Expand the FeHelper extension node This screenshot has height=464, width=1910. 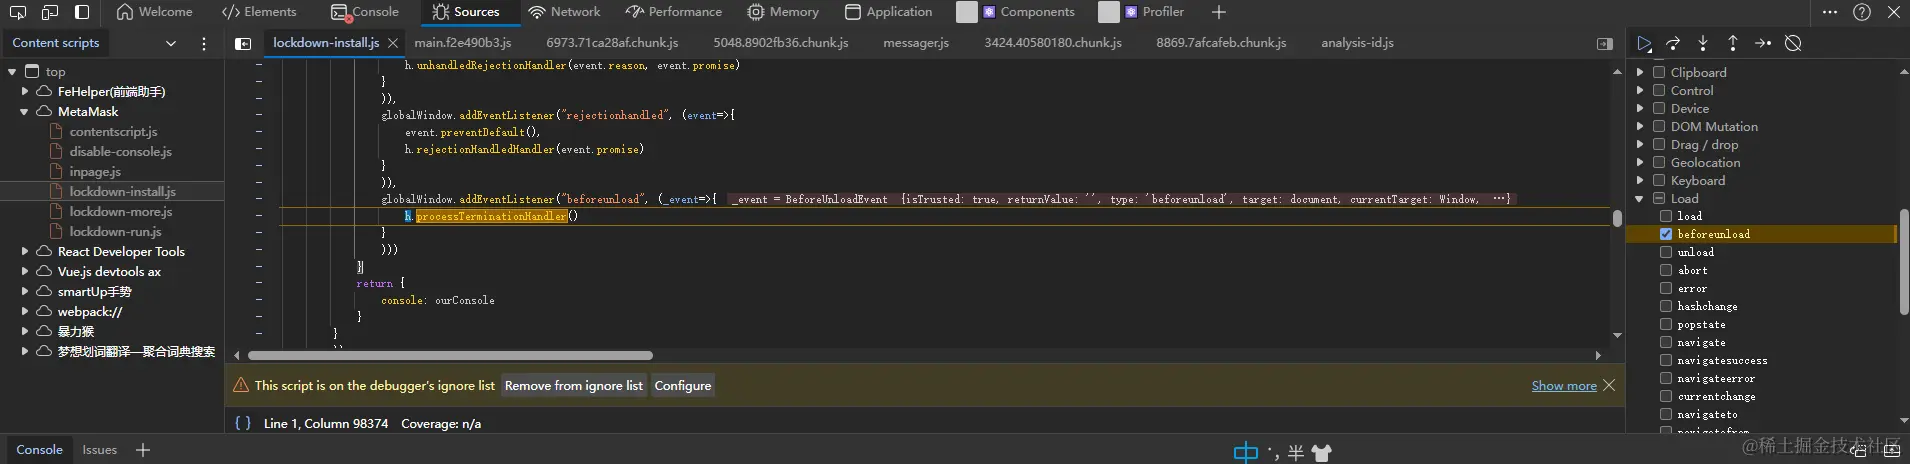tap(24, 91)
